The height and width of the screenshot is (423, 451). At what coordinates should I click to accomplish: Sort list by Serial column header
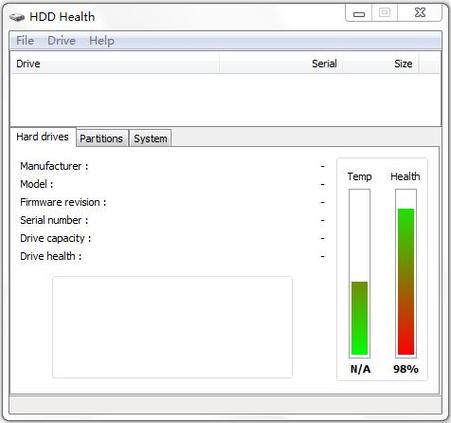click(281, 64)
